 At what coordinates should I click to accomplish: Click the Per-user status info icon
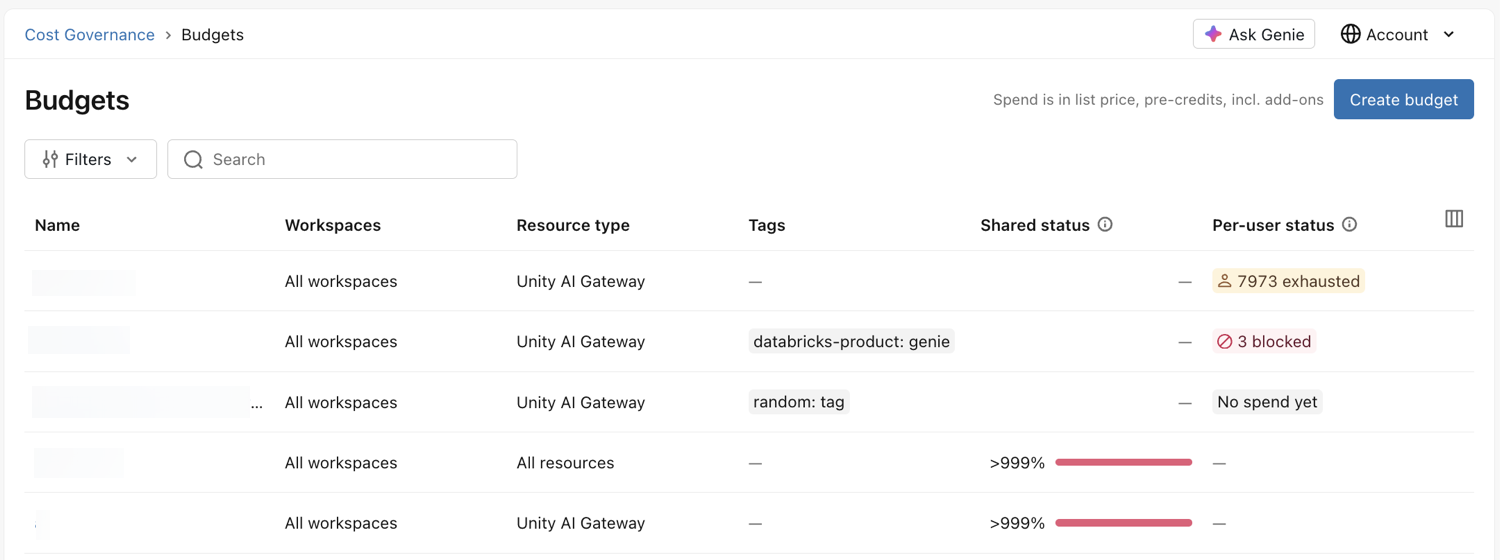1349,225
